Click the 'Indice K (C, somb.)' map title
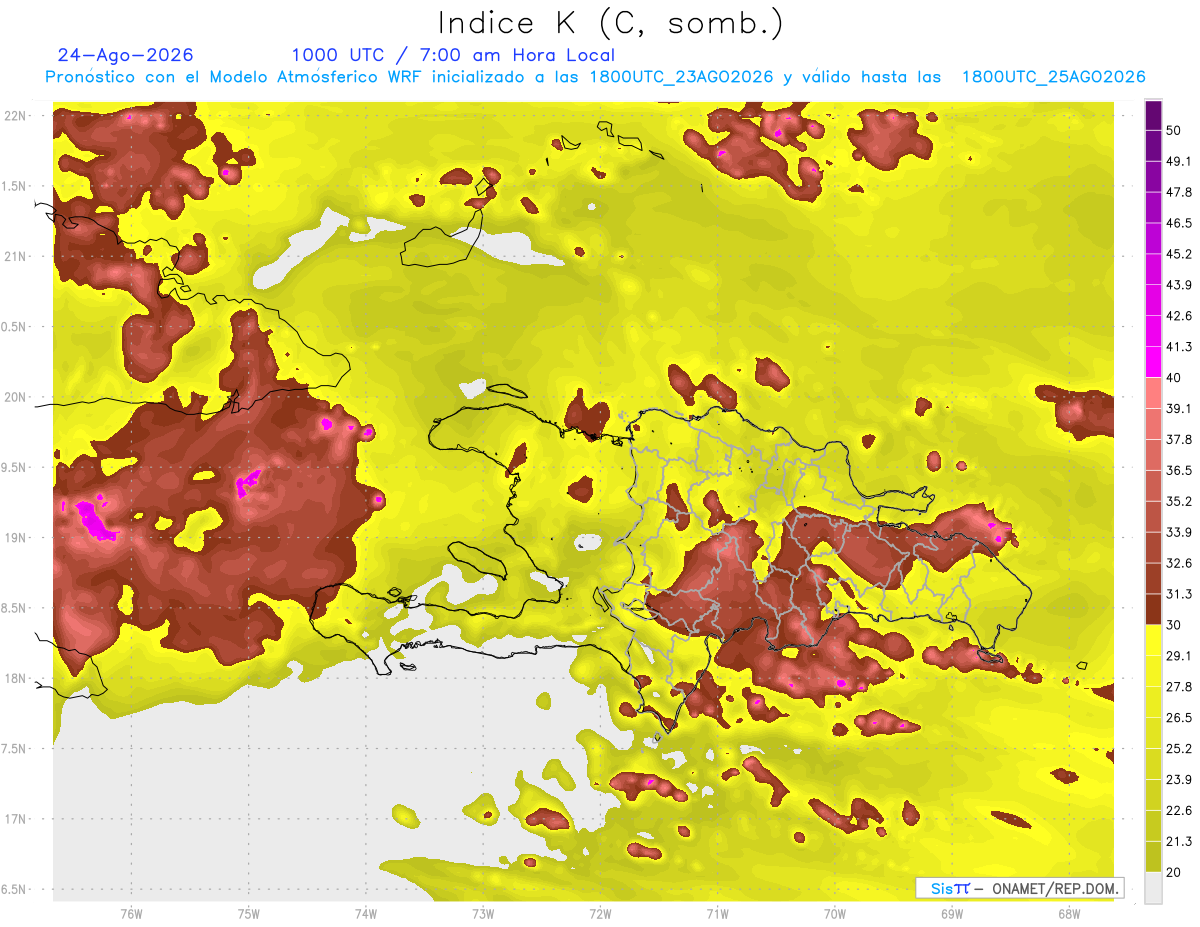The image size is (1200, 927). 611,23
